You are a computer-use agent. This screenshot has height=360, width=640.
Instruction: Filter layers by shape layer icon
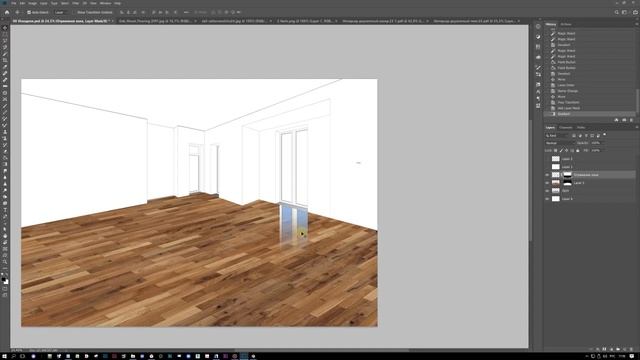[592, 136]
